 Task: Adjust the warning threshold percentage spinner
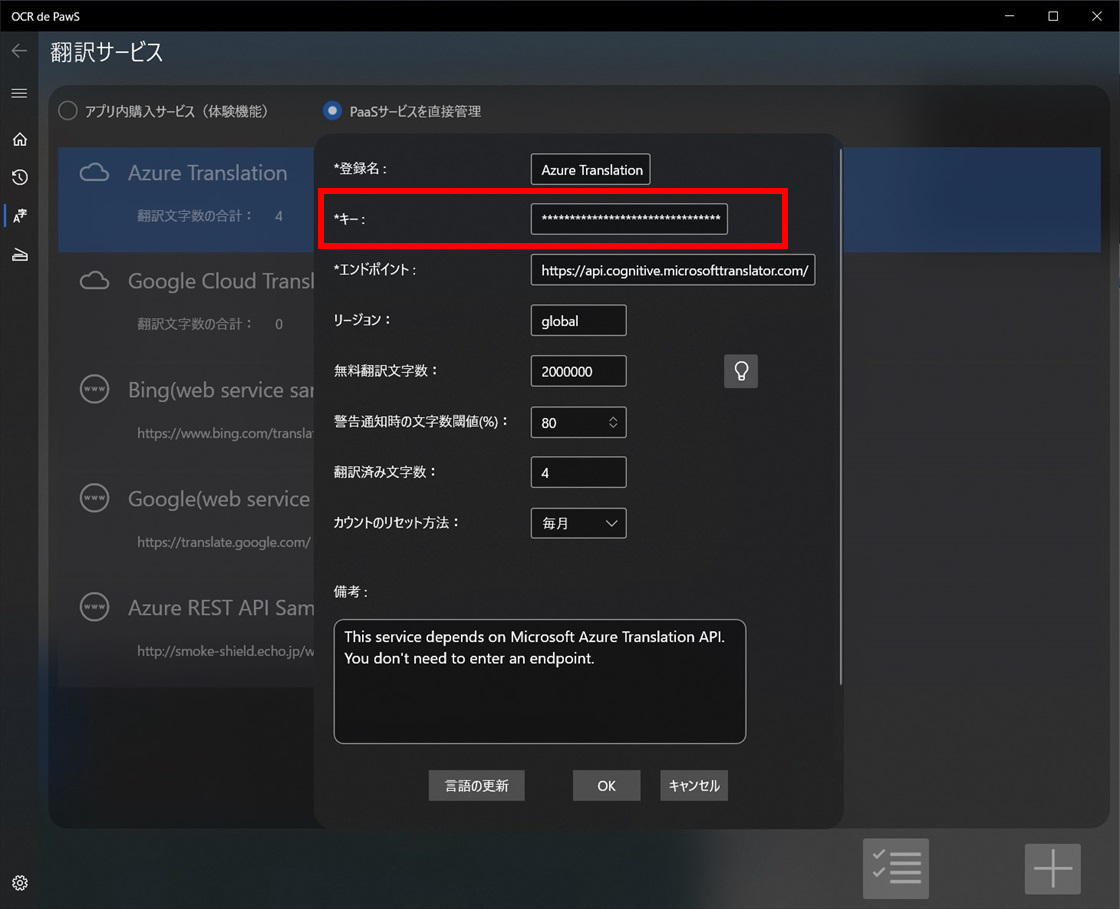tap(613, 422)
